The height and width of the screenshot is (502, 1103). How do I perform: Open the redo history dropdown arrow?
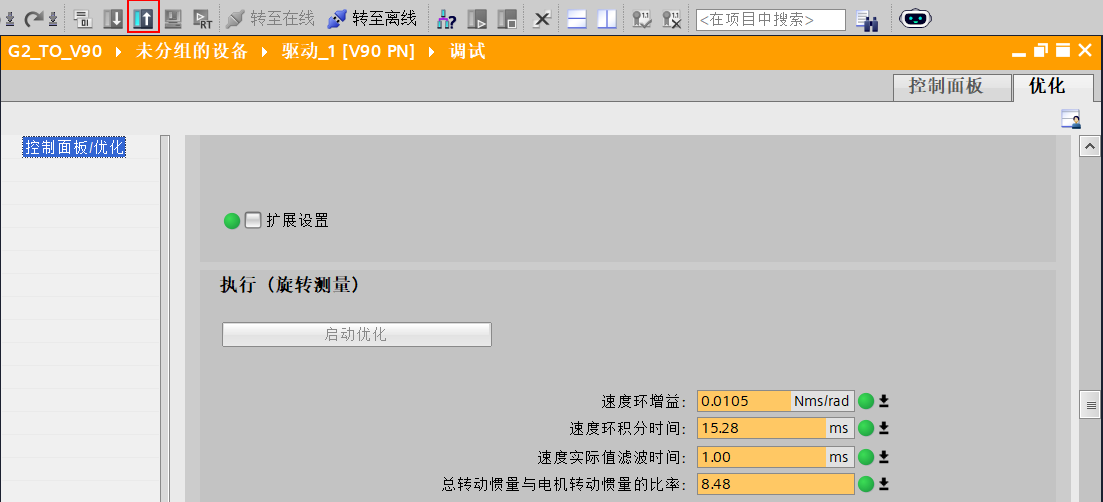point(53,20)
